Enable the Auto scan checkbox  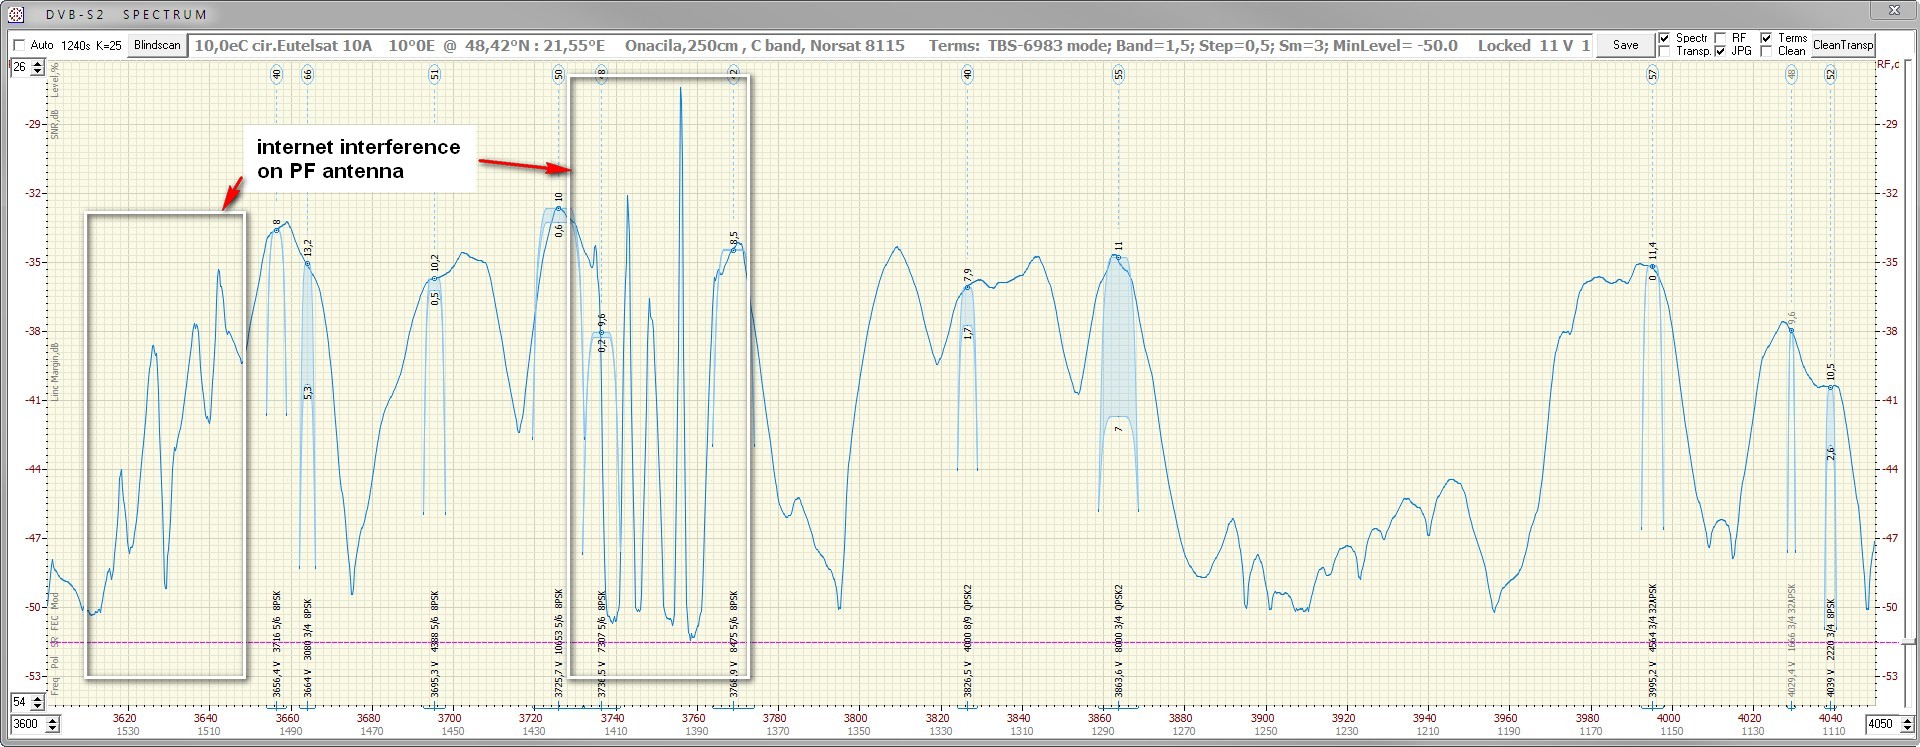pyautogui.click(x=18, y=45)
